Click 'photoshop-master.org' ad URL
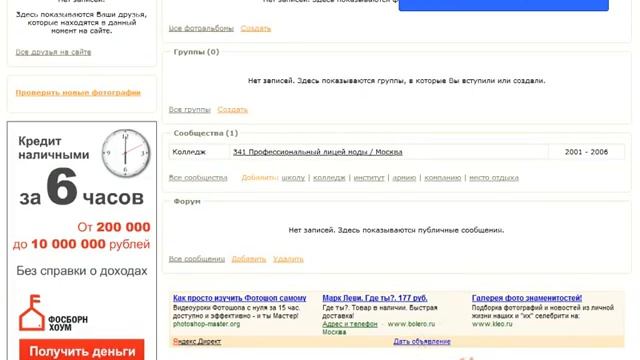Screen dimensions: 640x360 click(206, 324)
